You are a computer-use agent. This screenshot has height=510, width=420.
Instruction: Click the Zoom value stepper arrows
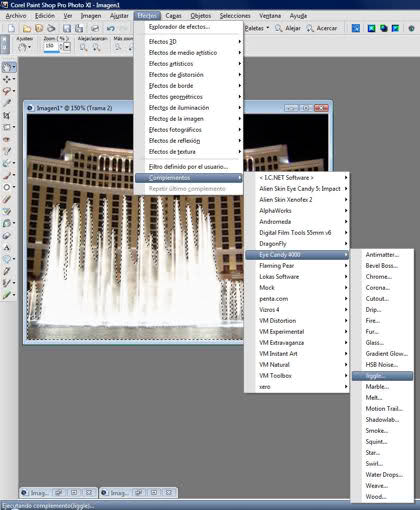pos(61,47)
